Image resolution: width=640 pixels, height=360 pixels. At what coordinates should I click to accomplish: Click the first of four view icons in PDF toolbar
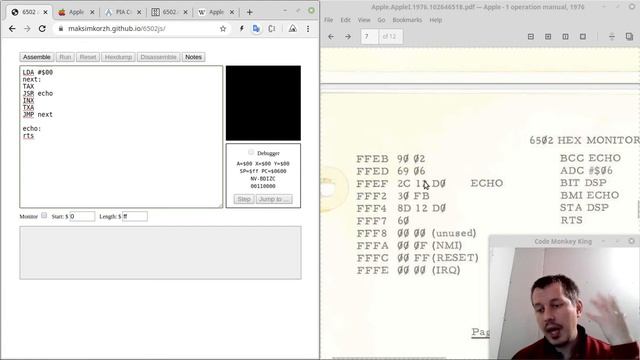(x=531, y=37)
